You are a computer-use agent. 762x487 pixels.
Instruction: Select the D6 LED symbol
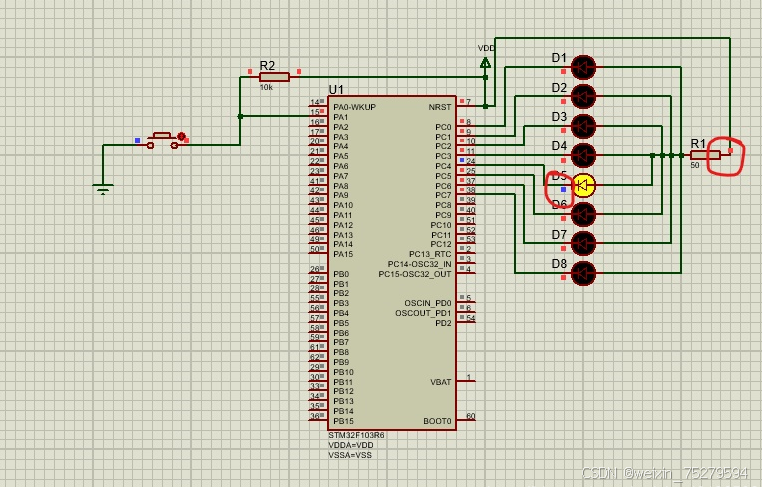pyautogui.click(x=583, y=214)
